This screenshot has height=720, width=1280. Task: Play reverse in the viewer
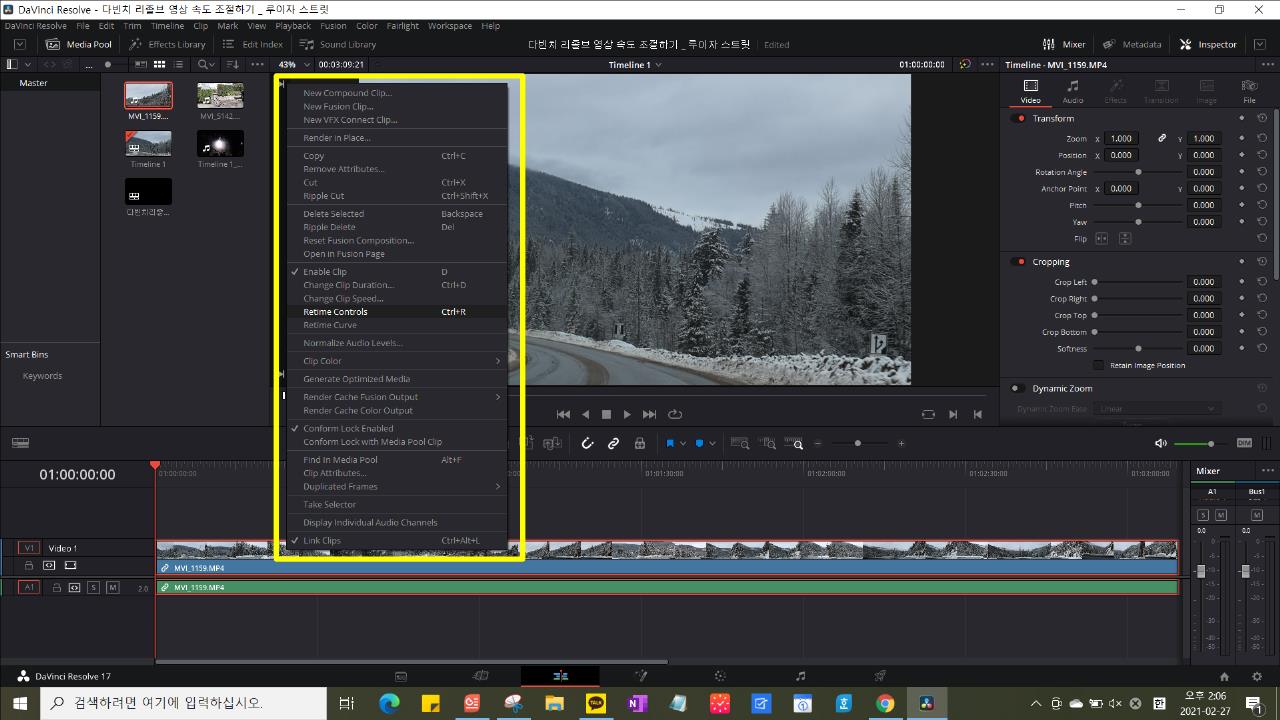click(x=586, y=414)
